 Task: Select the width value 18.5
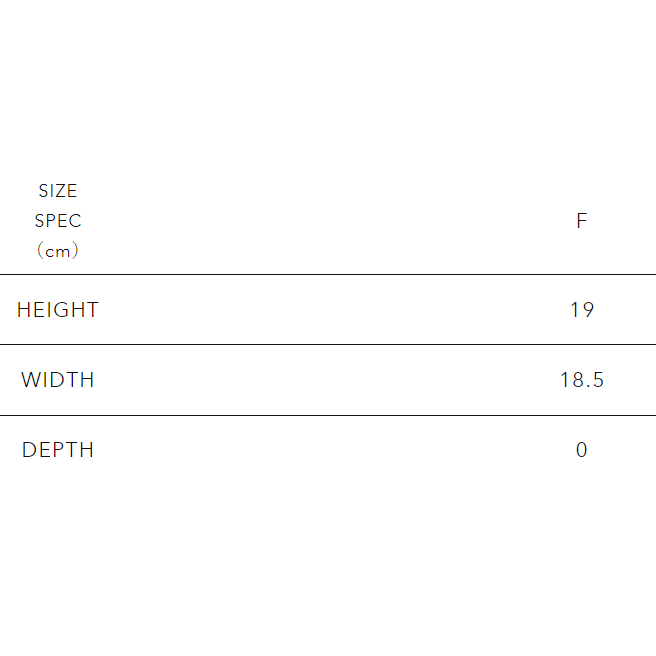point(581,380)
